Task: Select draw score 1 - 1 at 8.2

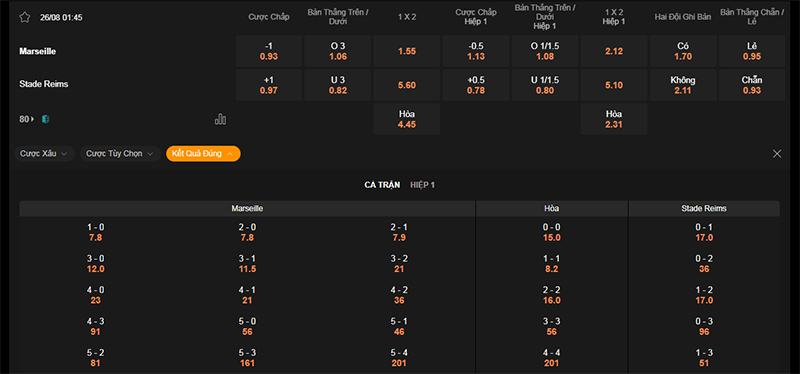Action: pos(552,264)
